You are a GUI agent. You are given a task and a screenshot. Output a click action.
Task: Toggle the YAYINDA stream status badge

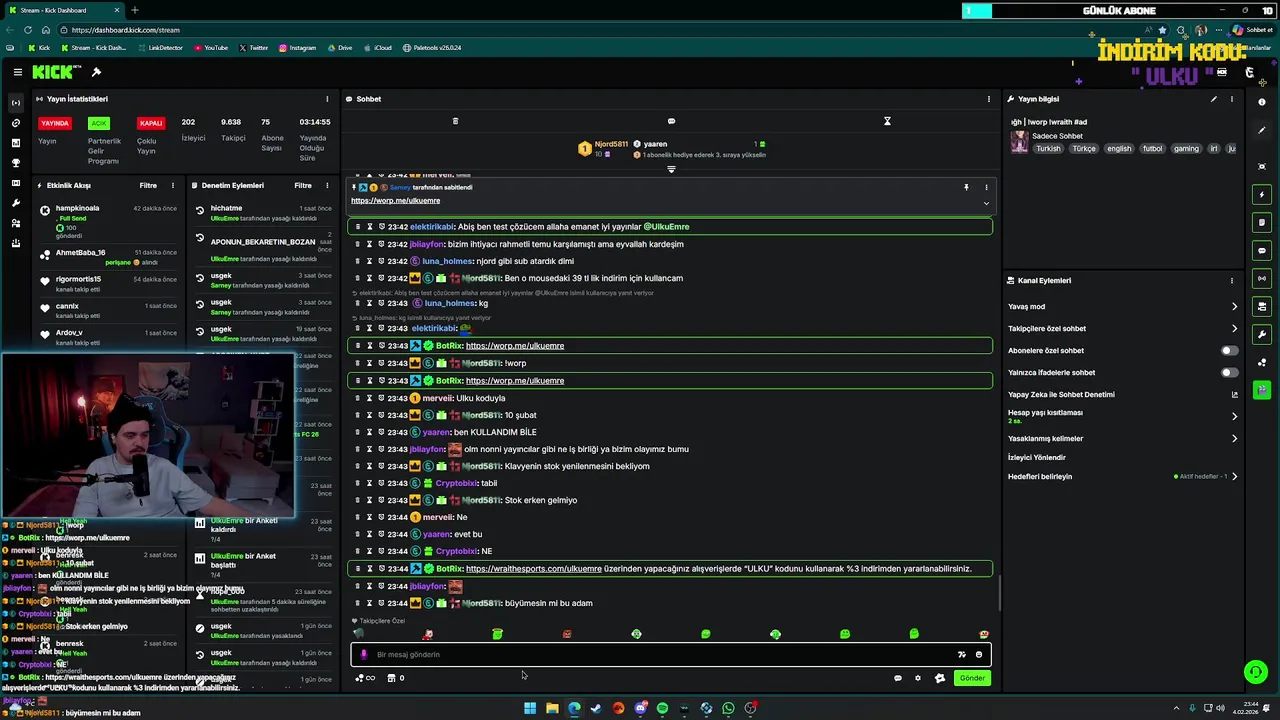(x=55, y=123)
